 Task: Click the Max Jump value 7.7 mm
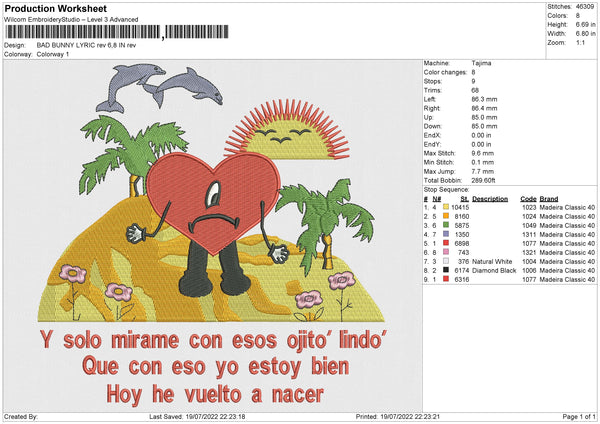point(483,171)
